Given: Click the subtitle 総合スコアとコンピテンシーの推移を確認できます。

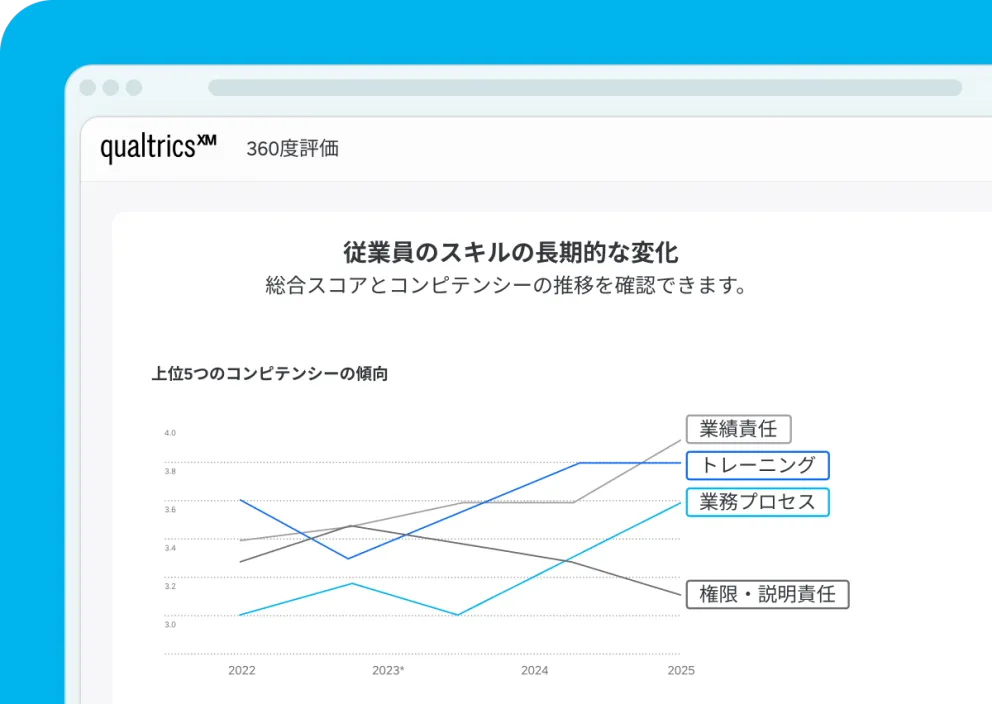Looking at the screenshot, I should point(506,285).
